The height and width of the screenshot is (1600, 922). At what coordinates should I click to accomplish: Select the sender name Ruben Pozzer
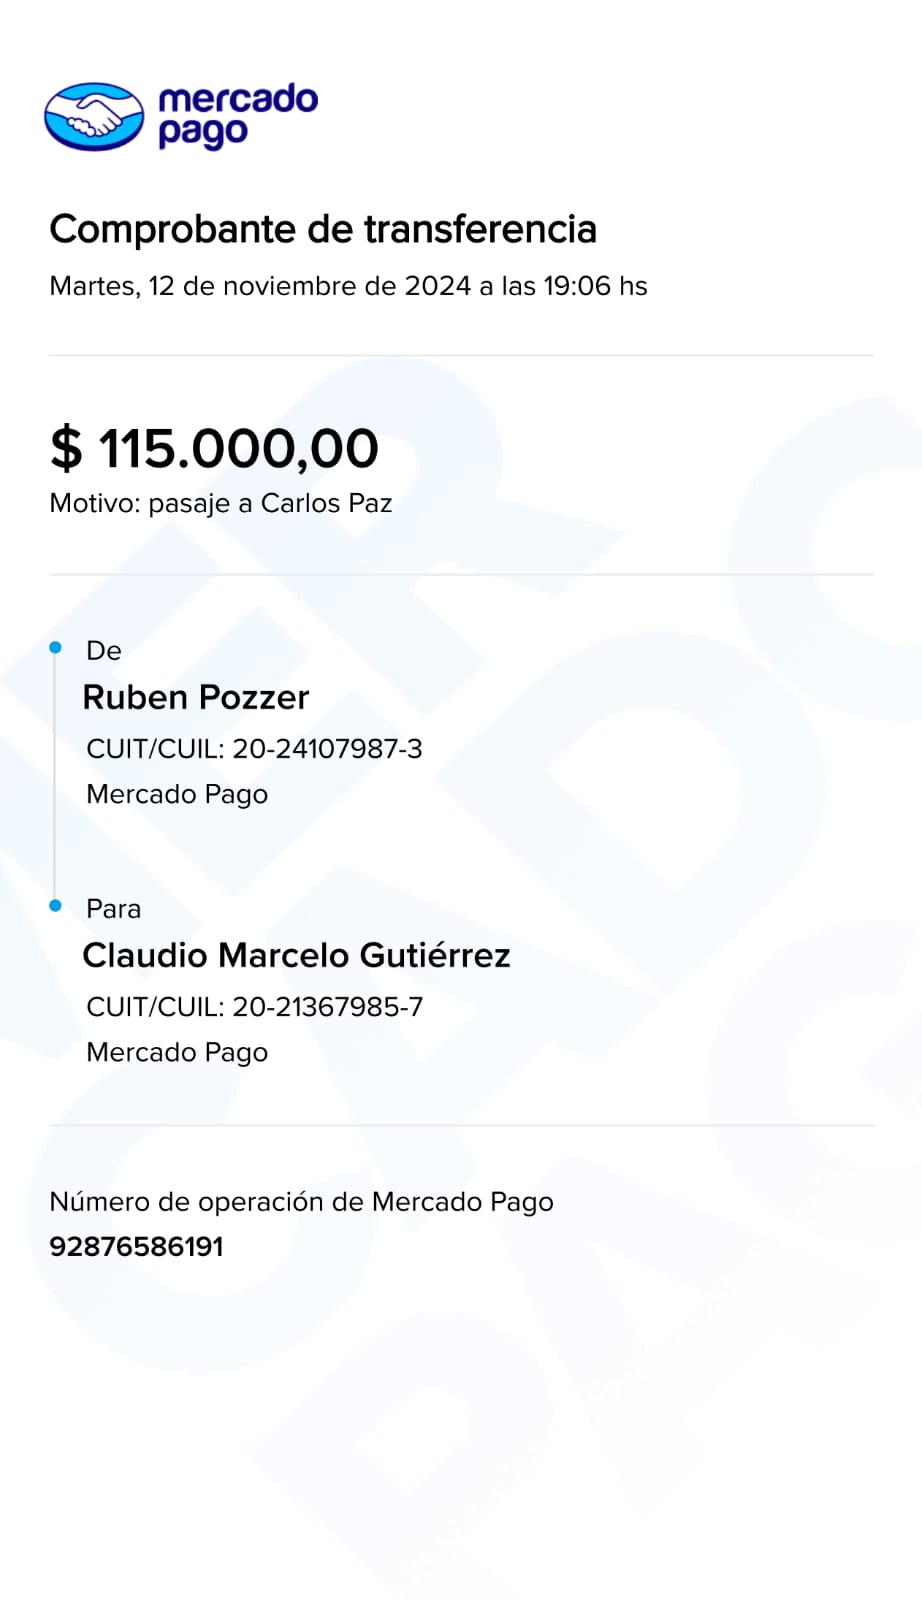(x=196, y=697)
